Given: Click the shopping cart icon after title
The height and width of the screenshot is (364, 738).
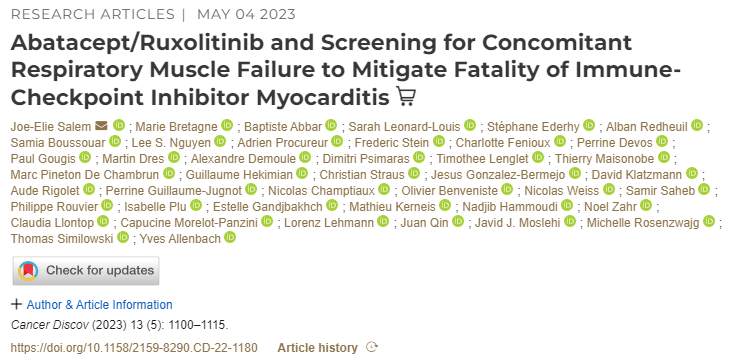Looking at the screenshot, I should pyautogui.click(x=406, y=97).
